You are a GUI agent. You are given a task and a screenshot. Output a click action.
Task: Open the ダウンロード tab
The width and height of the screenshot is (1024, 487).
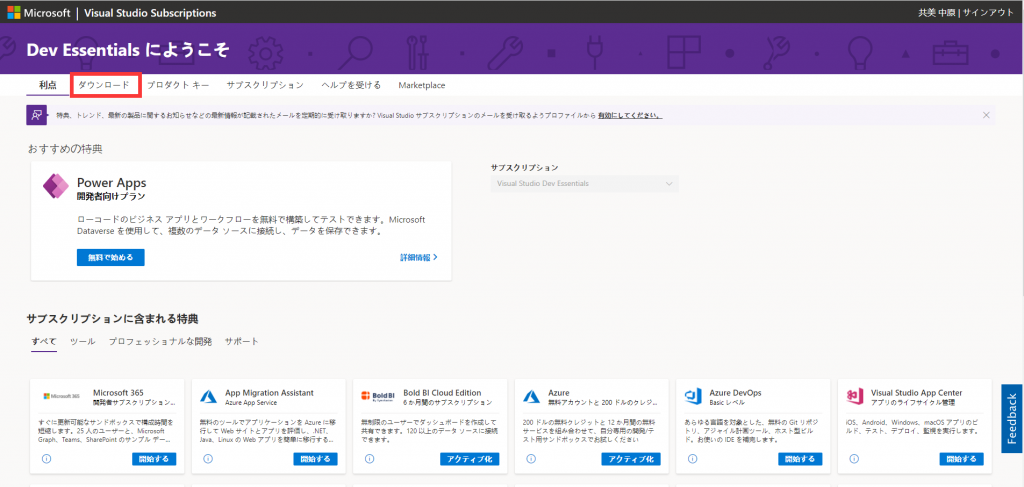(104, 85)
